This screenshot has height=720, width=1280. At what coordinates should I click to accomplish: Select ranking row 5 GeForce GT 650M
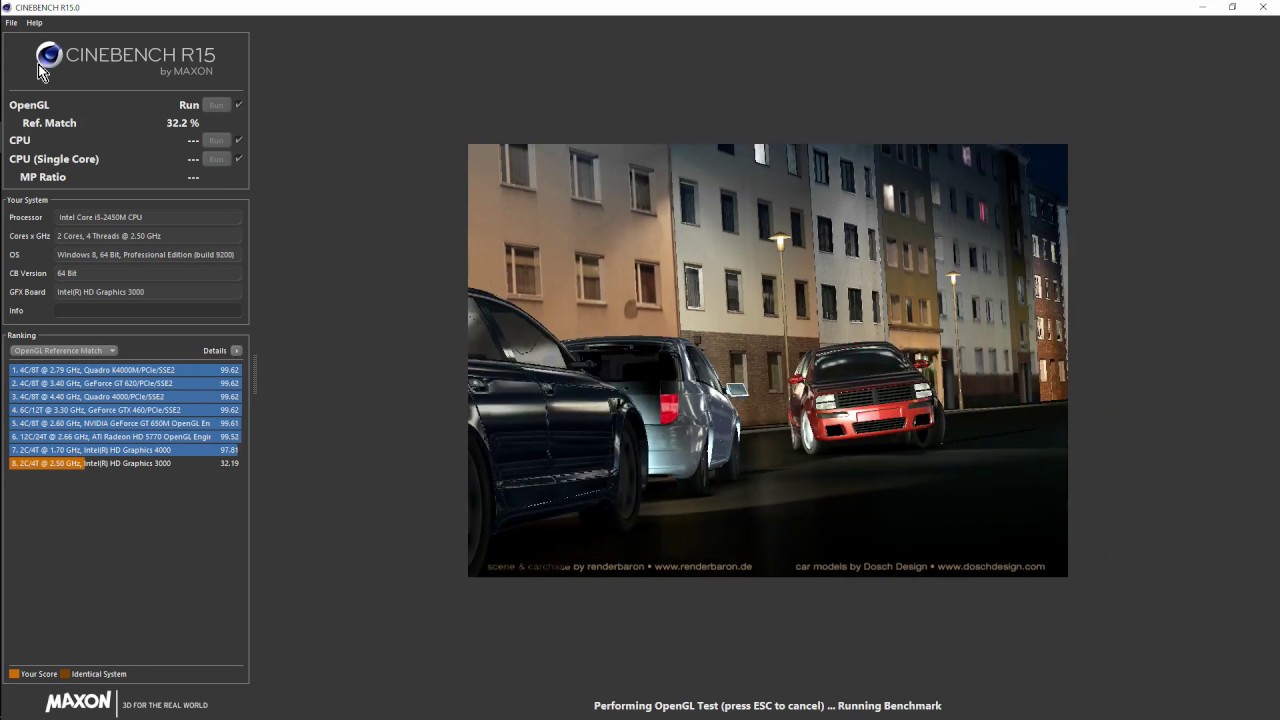(x=125, y=423)
